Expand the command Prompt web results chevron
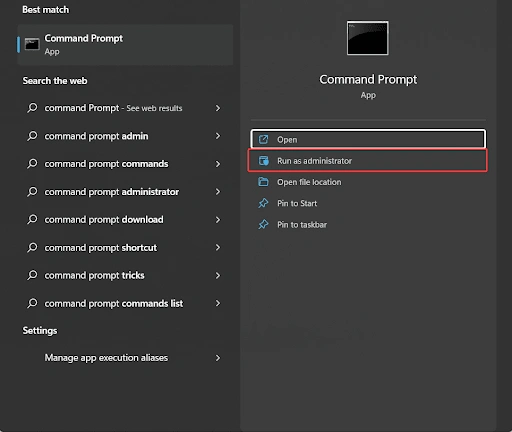512x432 pixels. (218, 108)
